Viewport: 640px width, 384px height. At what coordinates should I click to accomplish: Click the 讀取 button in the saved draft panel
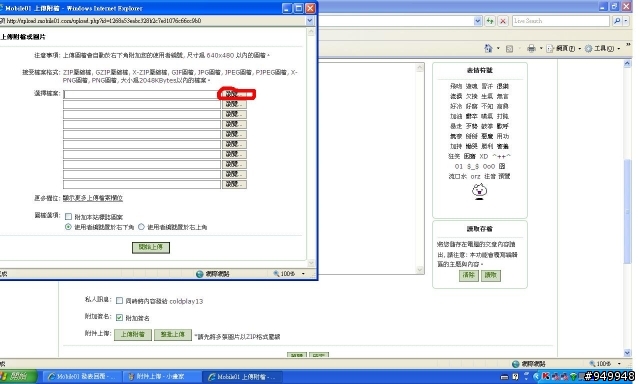(x=490, y=275)
